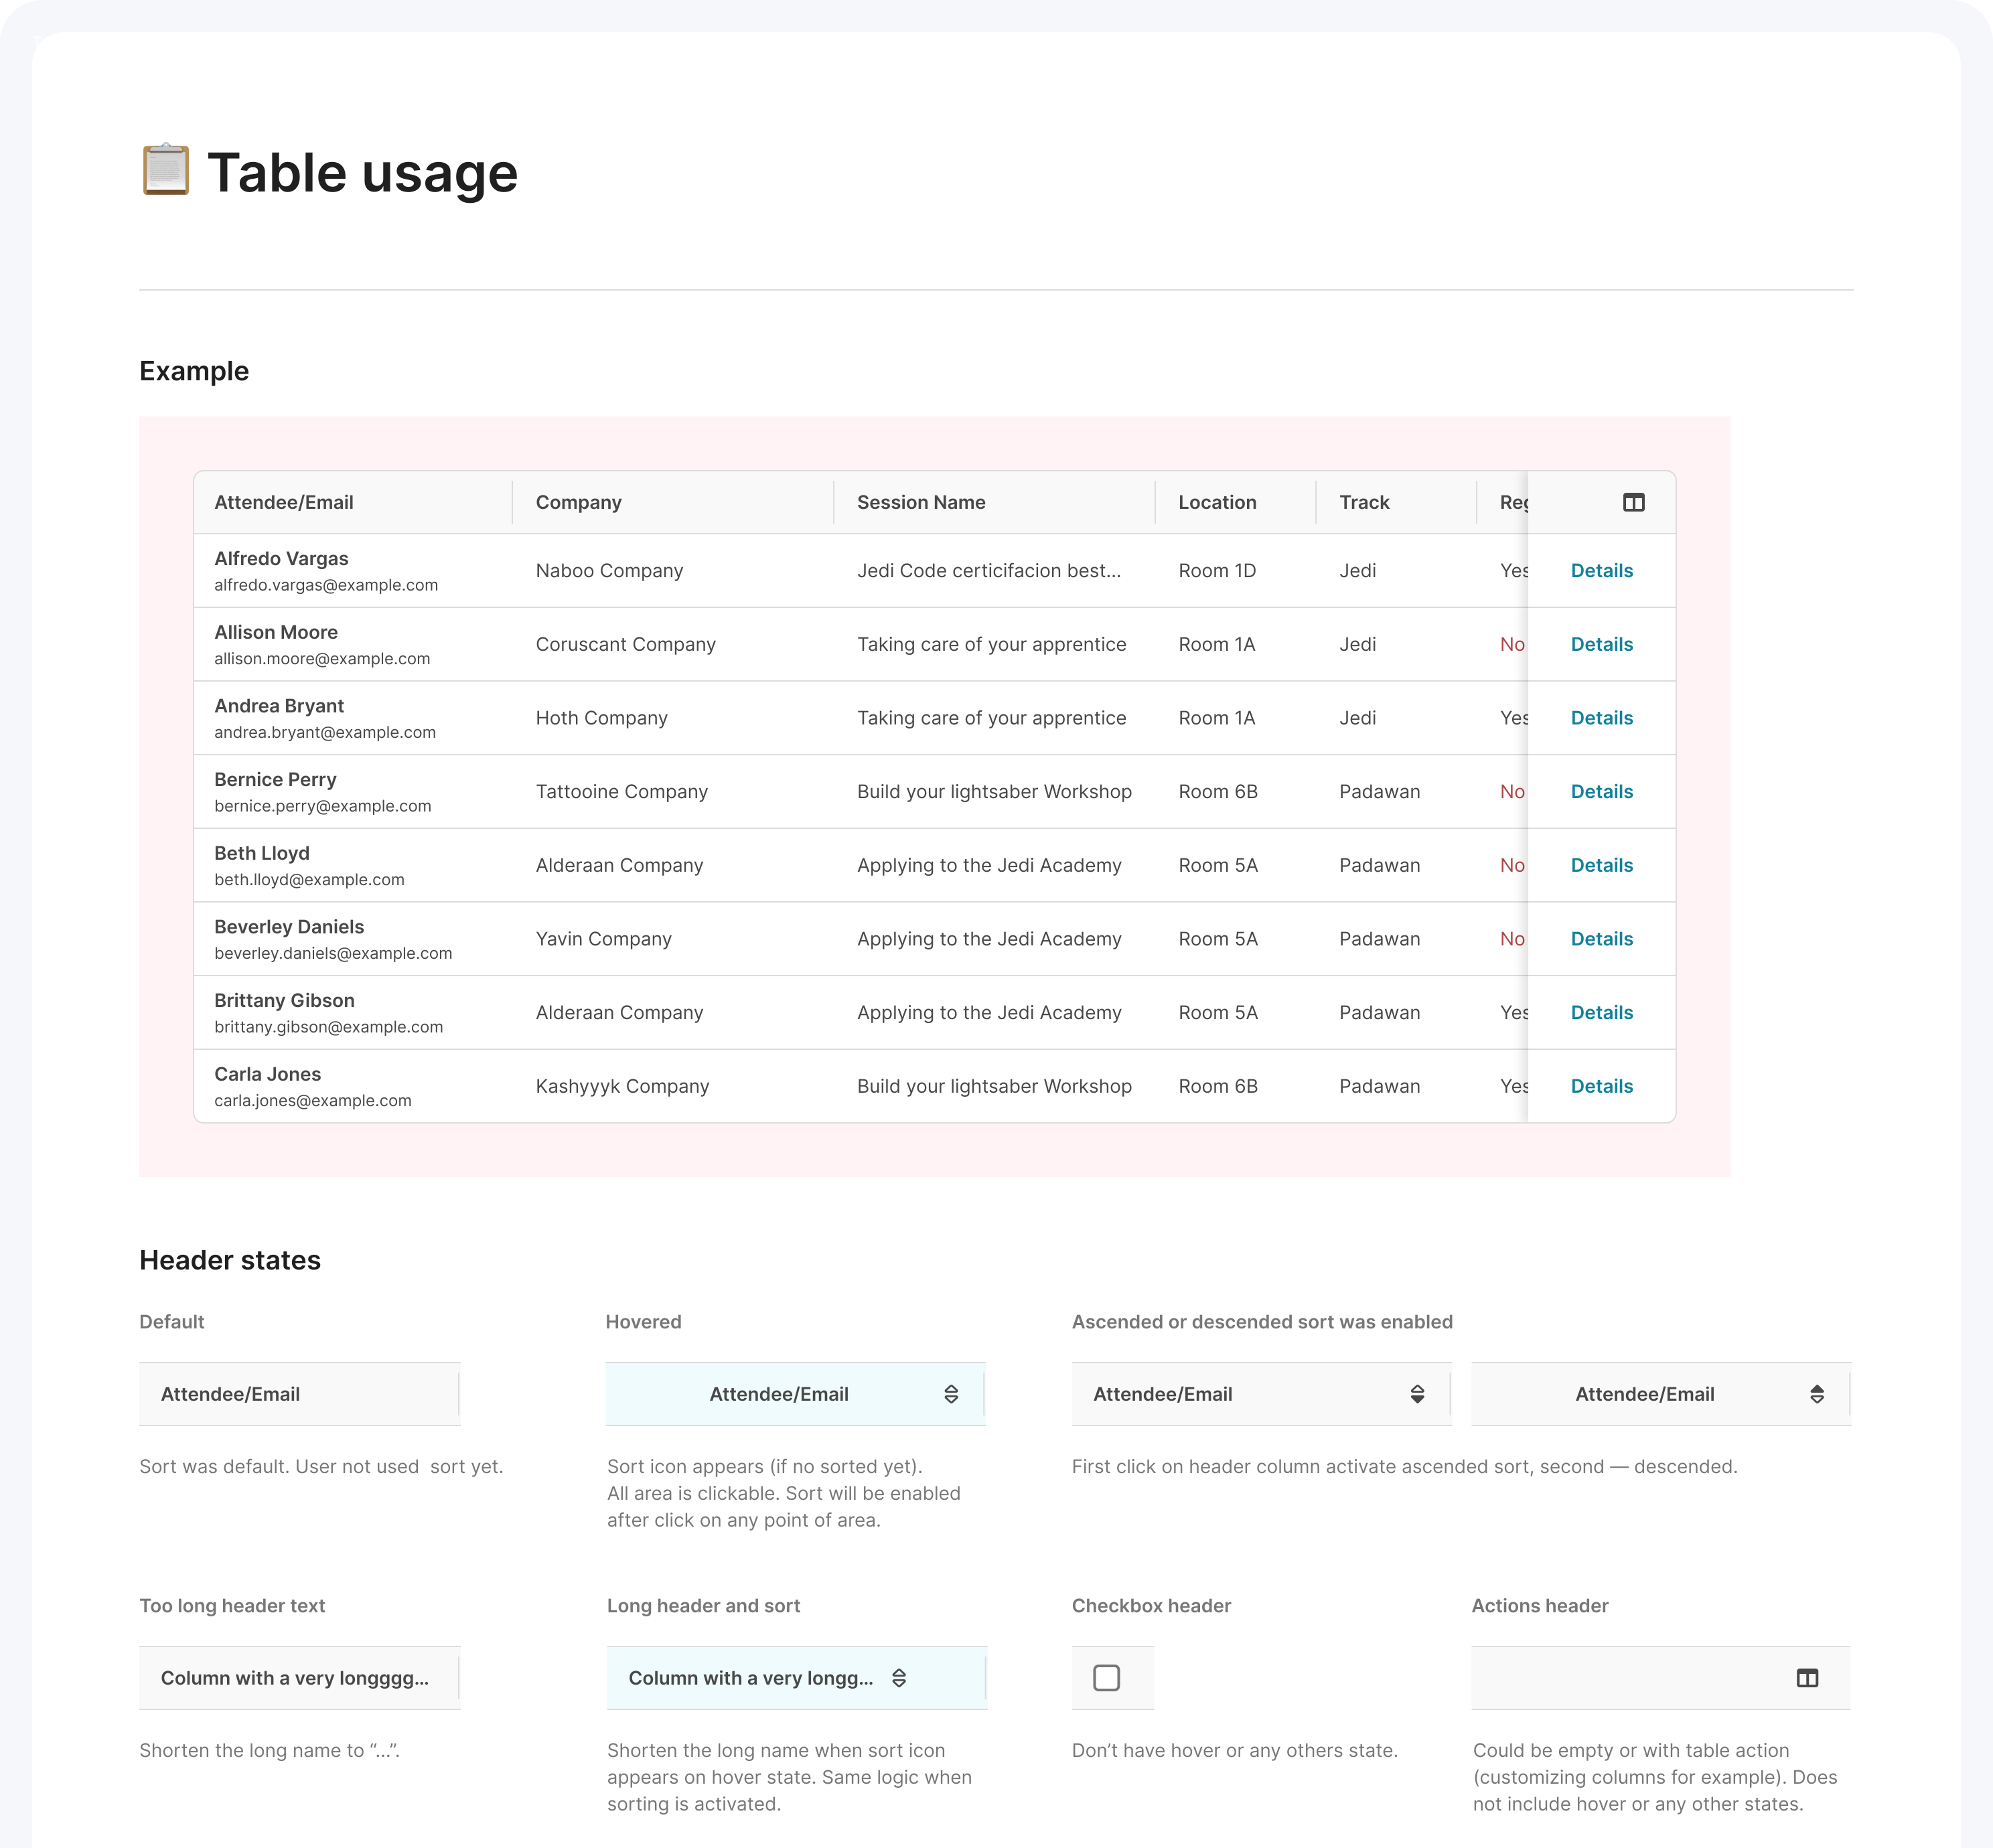This screenshot has height=1848, width=1993.
Task: Click email bernice.perry@example.com
Action: coord(323,806)
